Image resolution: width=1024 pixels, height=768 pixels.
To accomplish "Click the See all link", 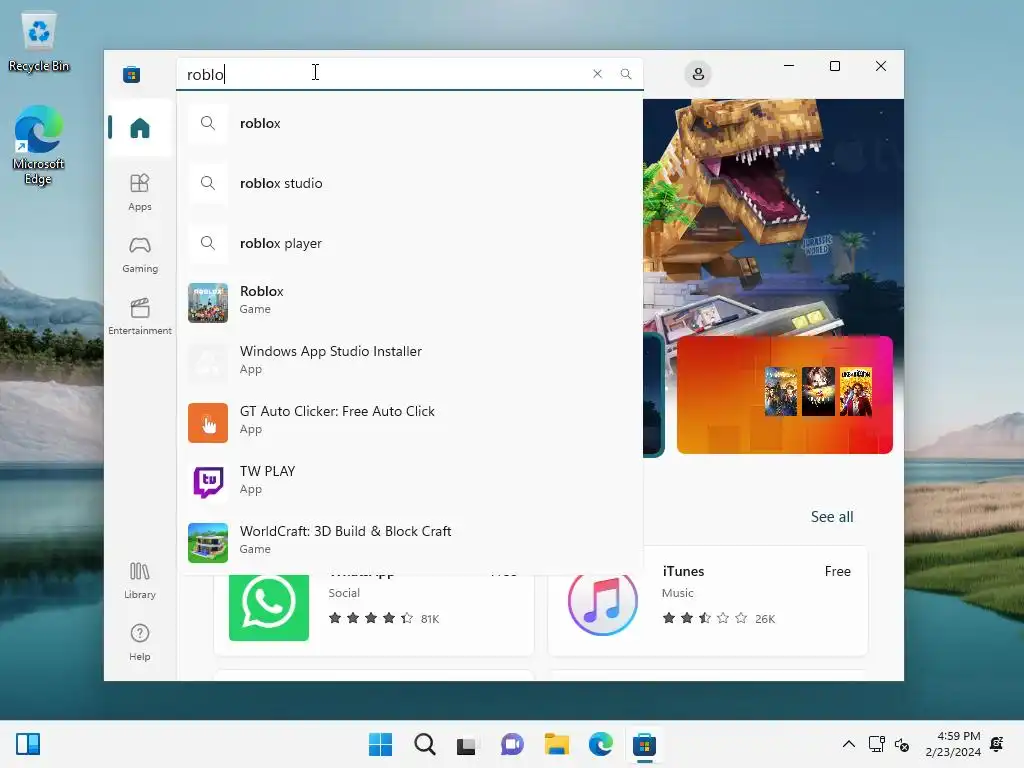I will (832, 517).
